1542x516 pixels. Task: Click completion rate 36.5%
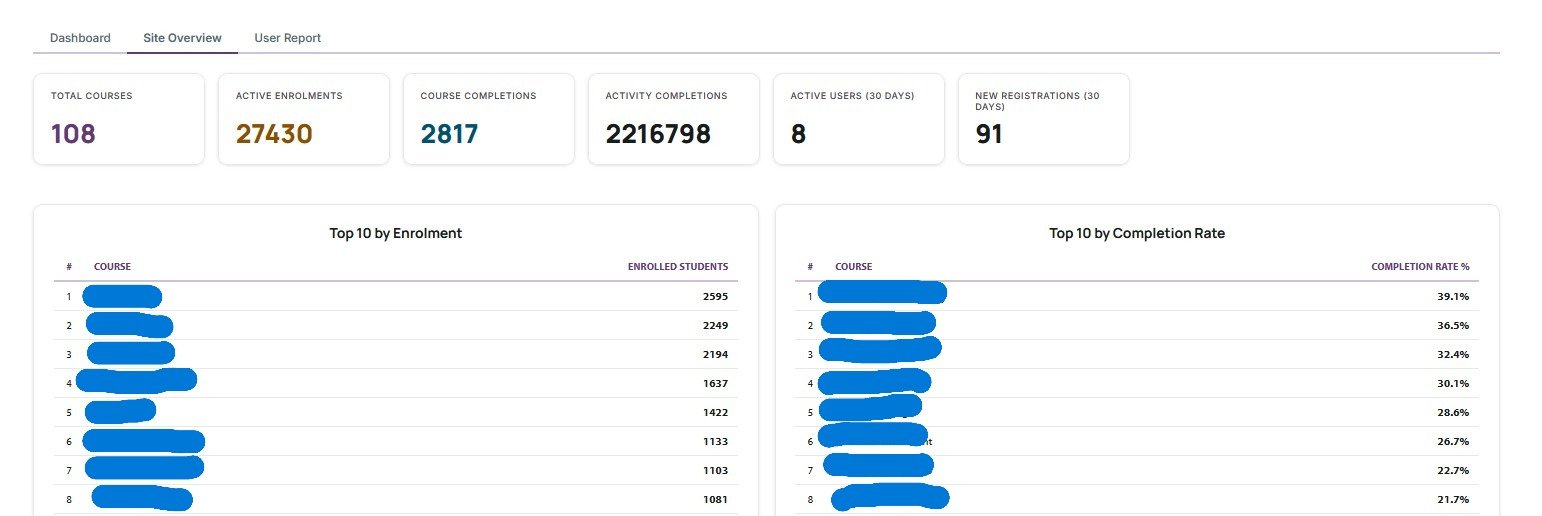[1453, 325]
